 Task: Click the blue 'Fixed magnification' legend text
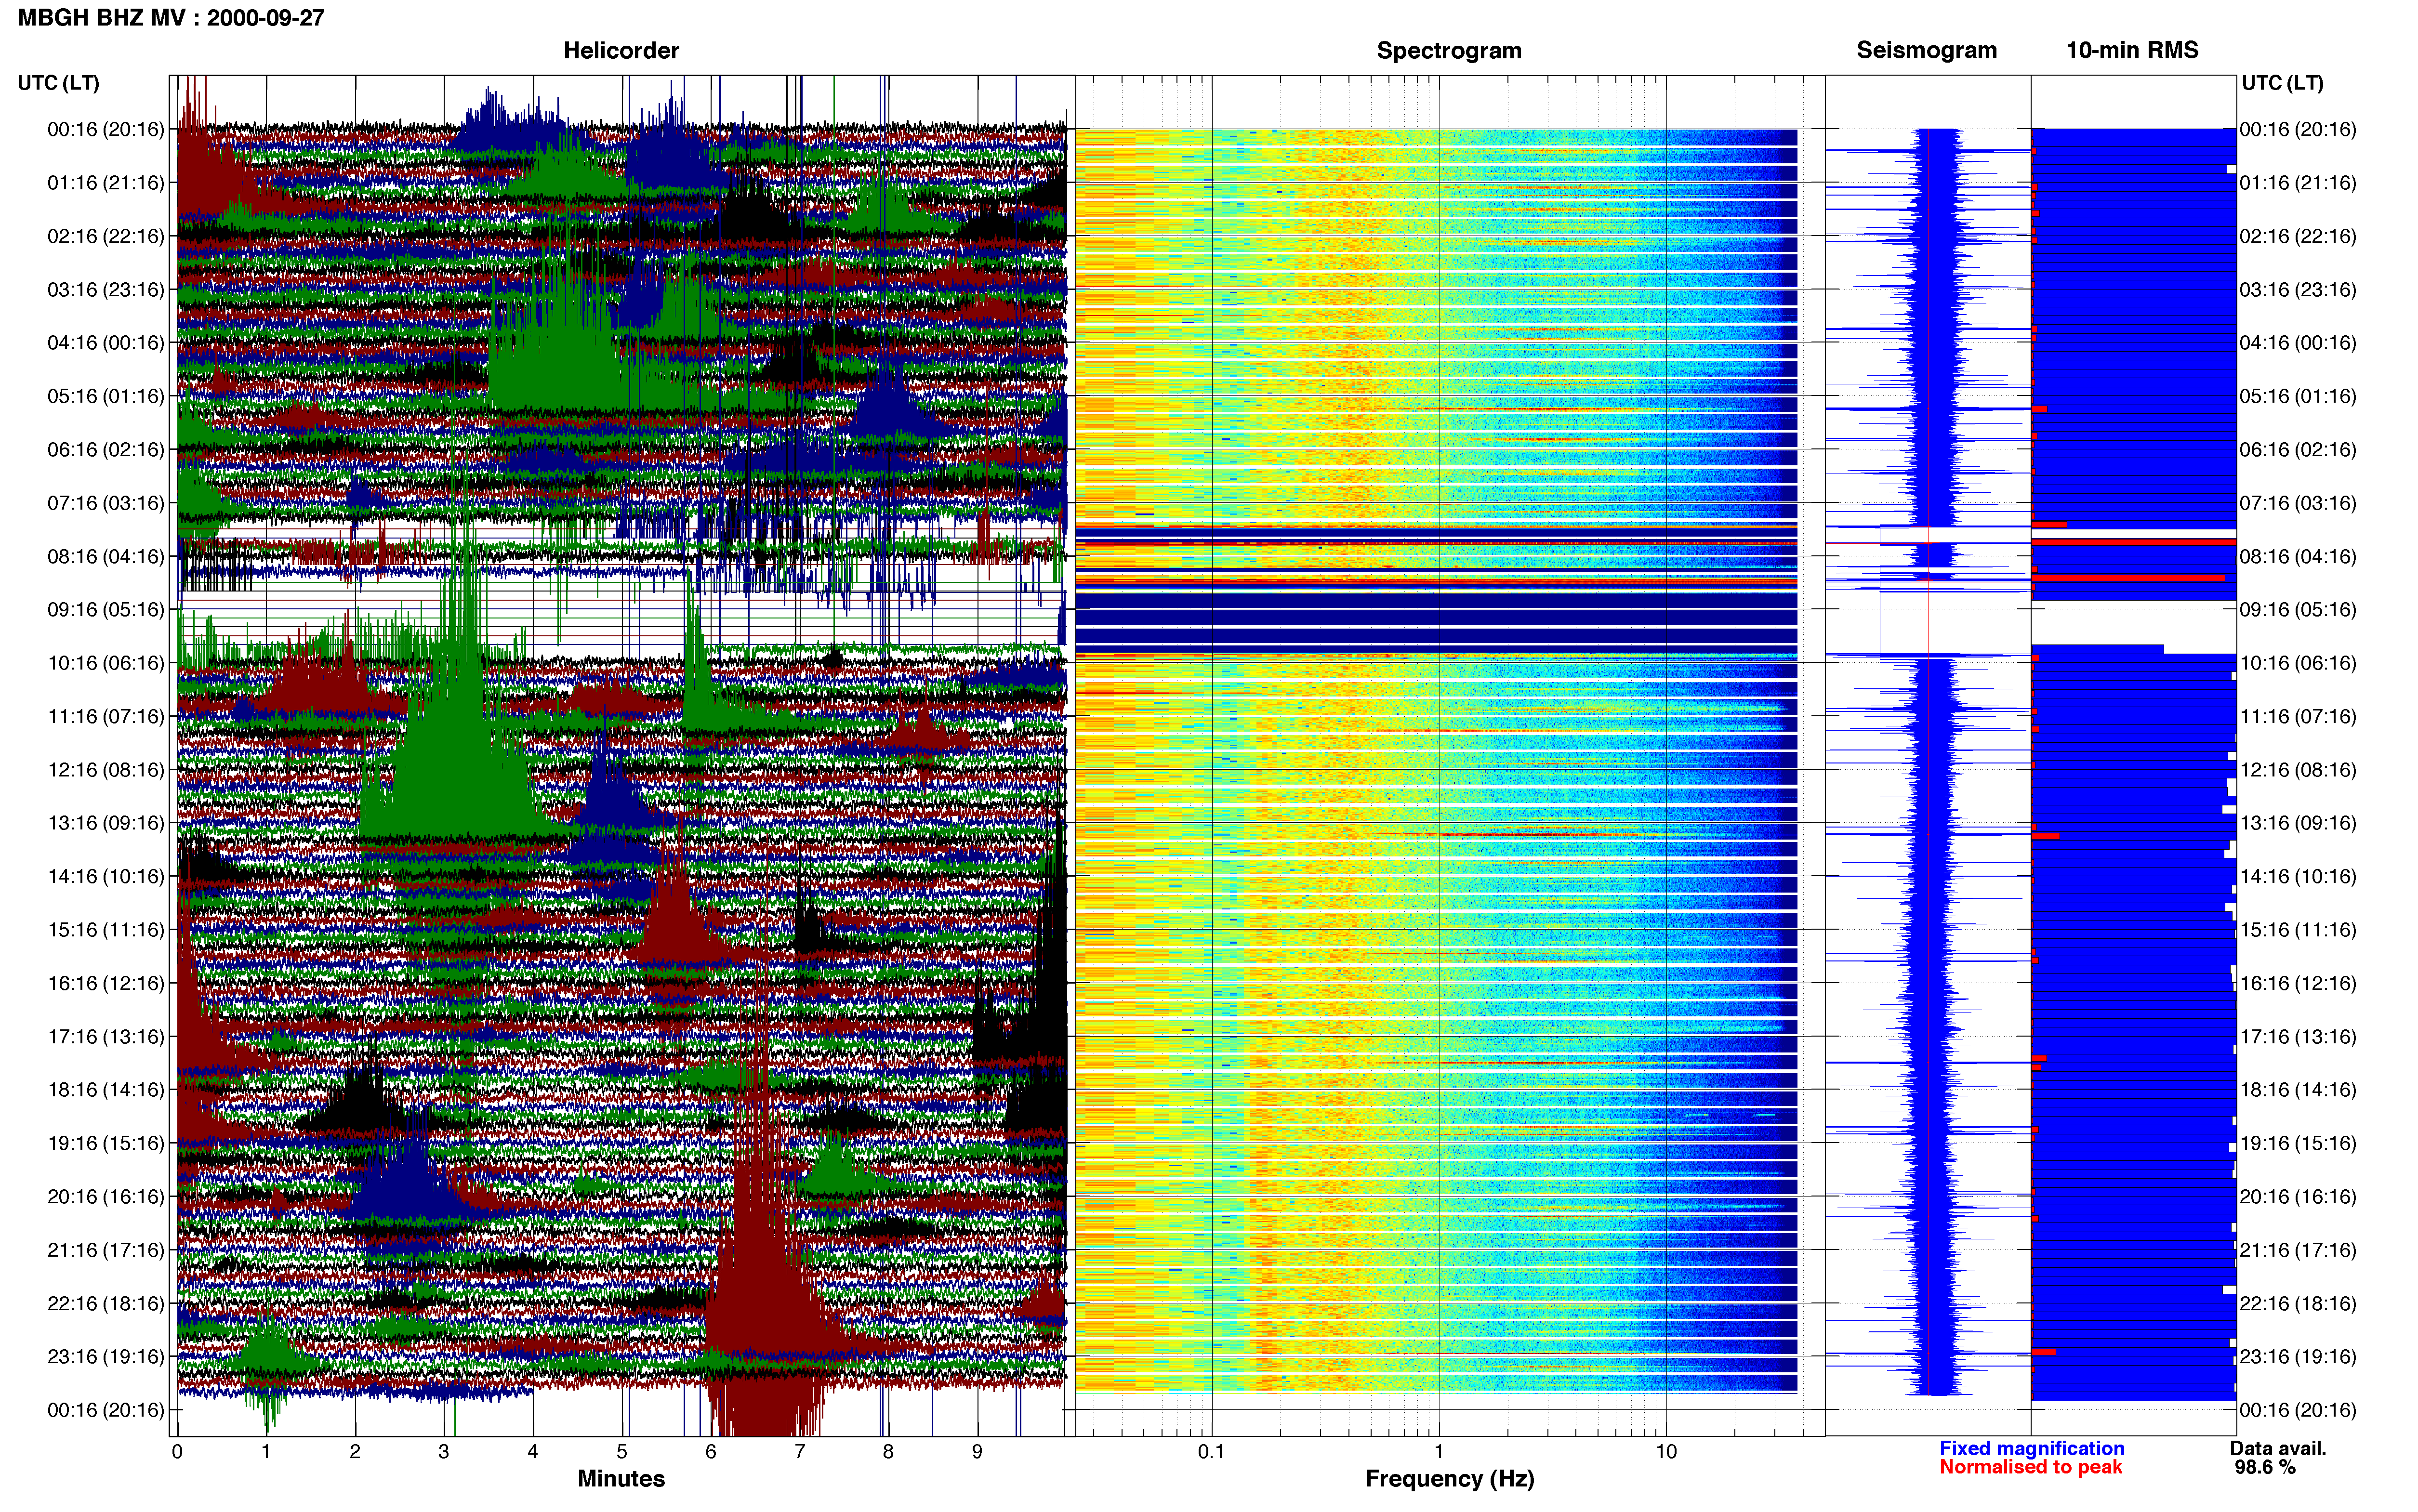2032,1448
